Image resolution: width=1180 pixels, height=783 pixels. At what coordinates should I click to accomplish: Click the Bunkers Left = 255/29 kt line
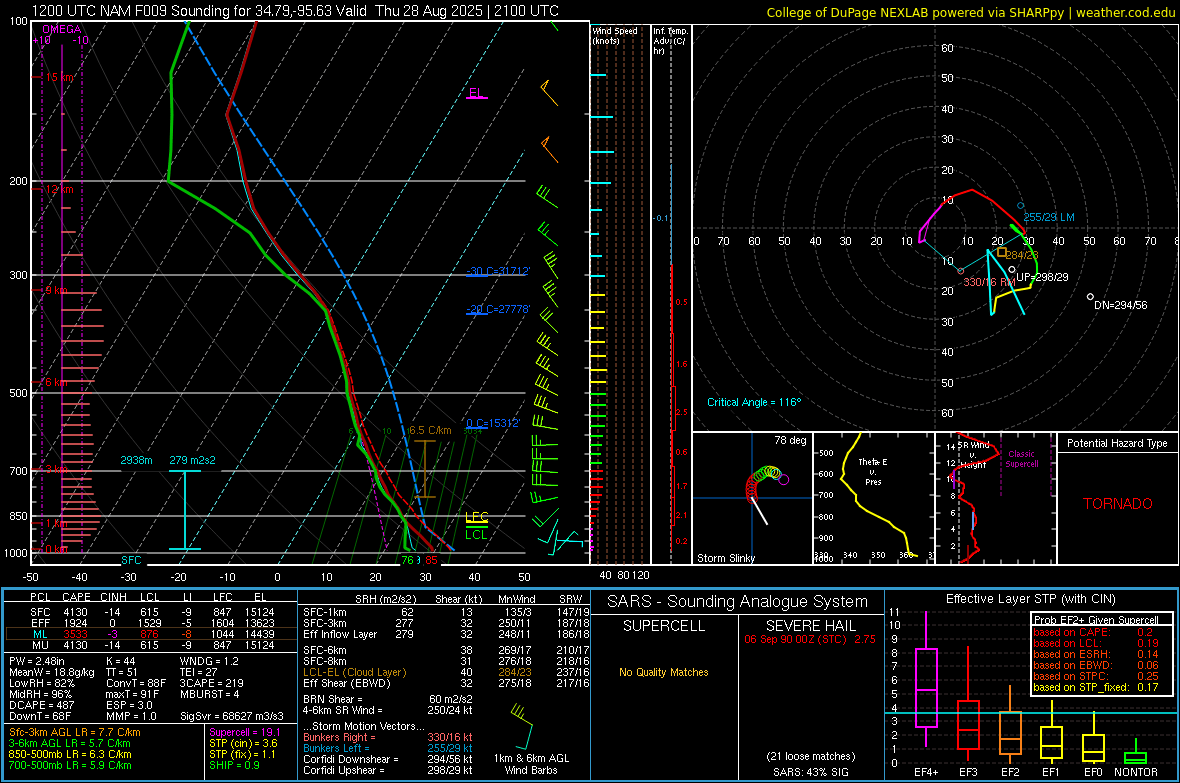point(388,748)
